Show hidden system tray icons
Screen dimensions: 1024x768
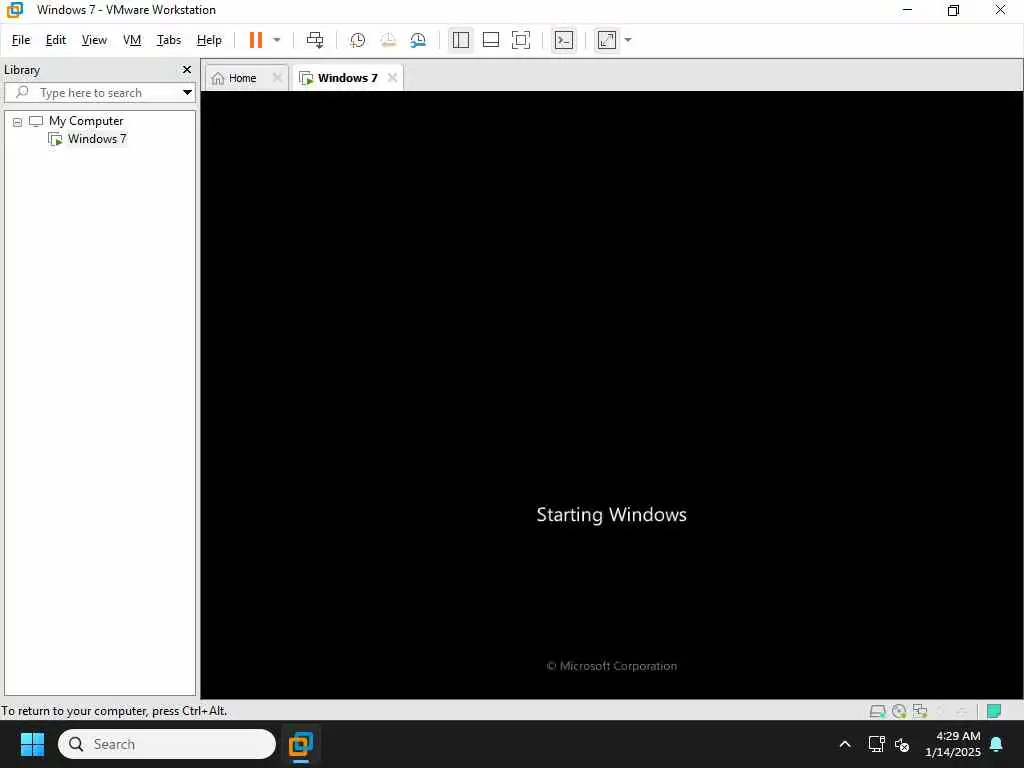(844, 744)
